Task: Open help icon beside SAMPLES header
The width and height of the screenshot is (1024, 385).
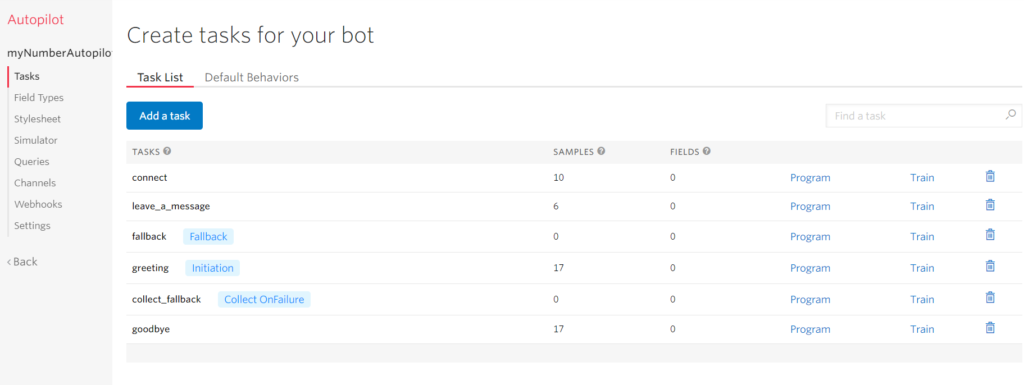Action: click(x=601, y=151)
